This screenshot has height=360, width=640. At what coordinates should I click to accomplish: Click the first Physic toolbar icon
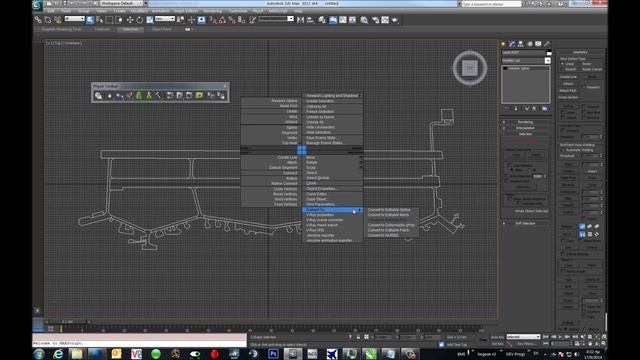[98, 96]
